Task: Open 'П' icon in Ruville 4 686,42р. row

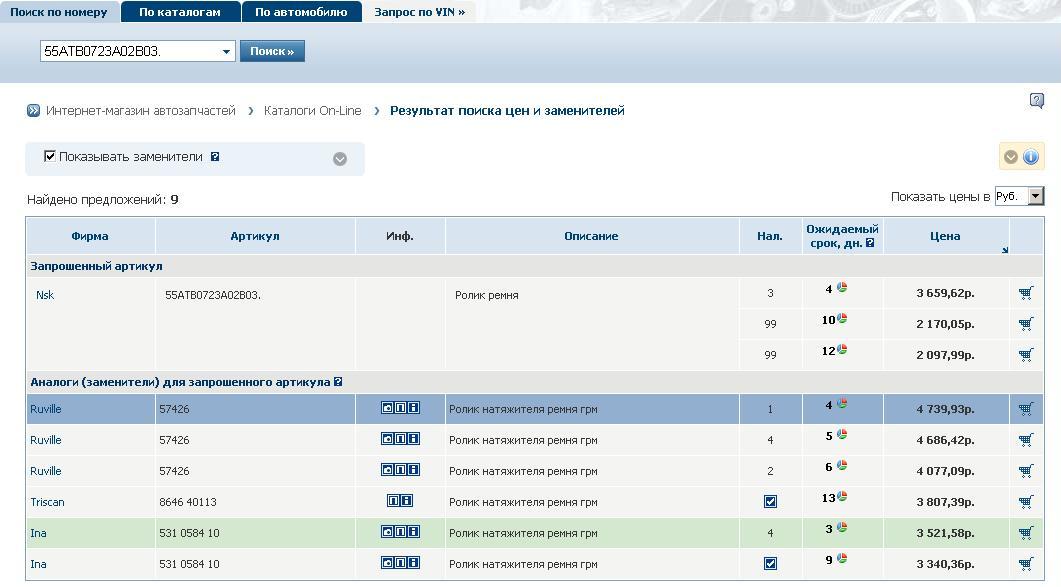Action: [401, 439]
